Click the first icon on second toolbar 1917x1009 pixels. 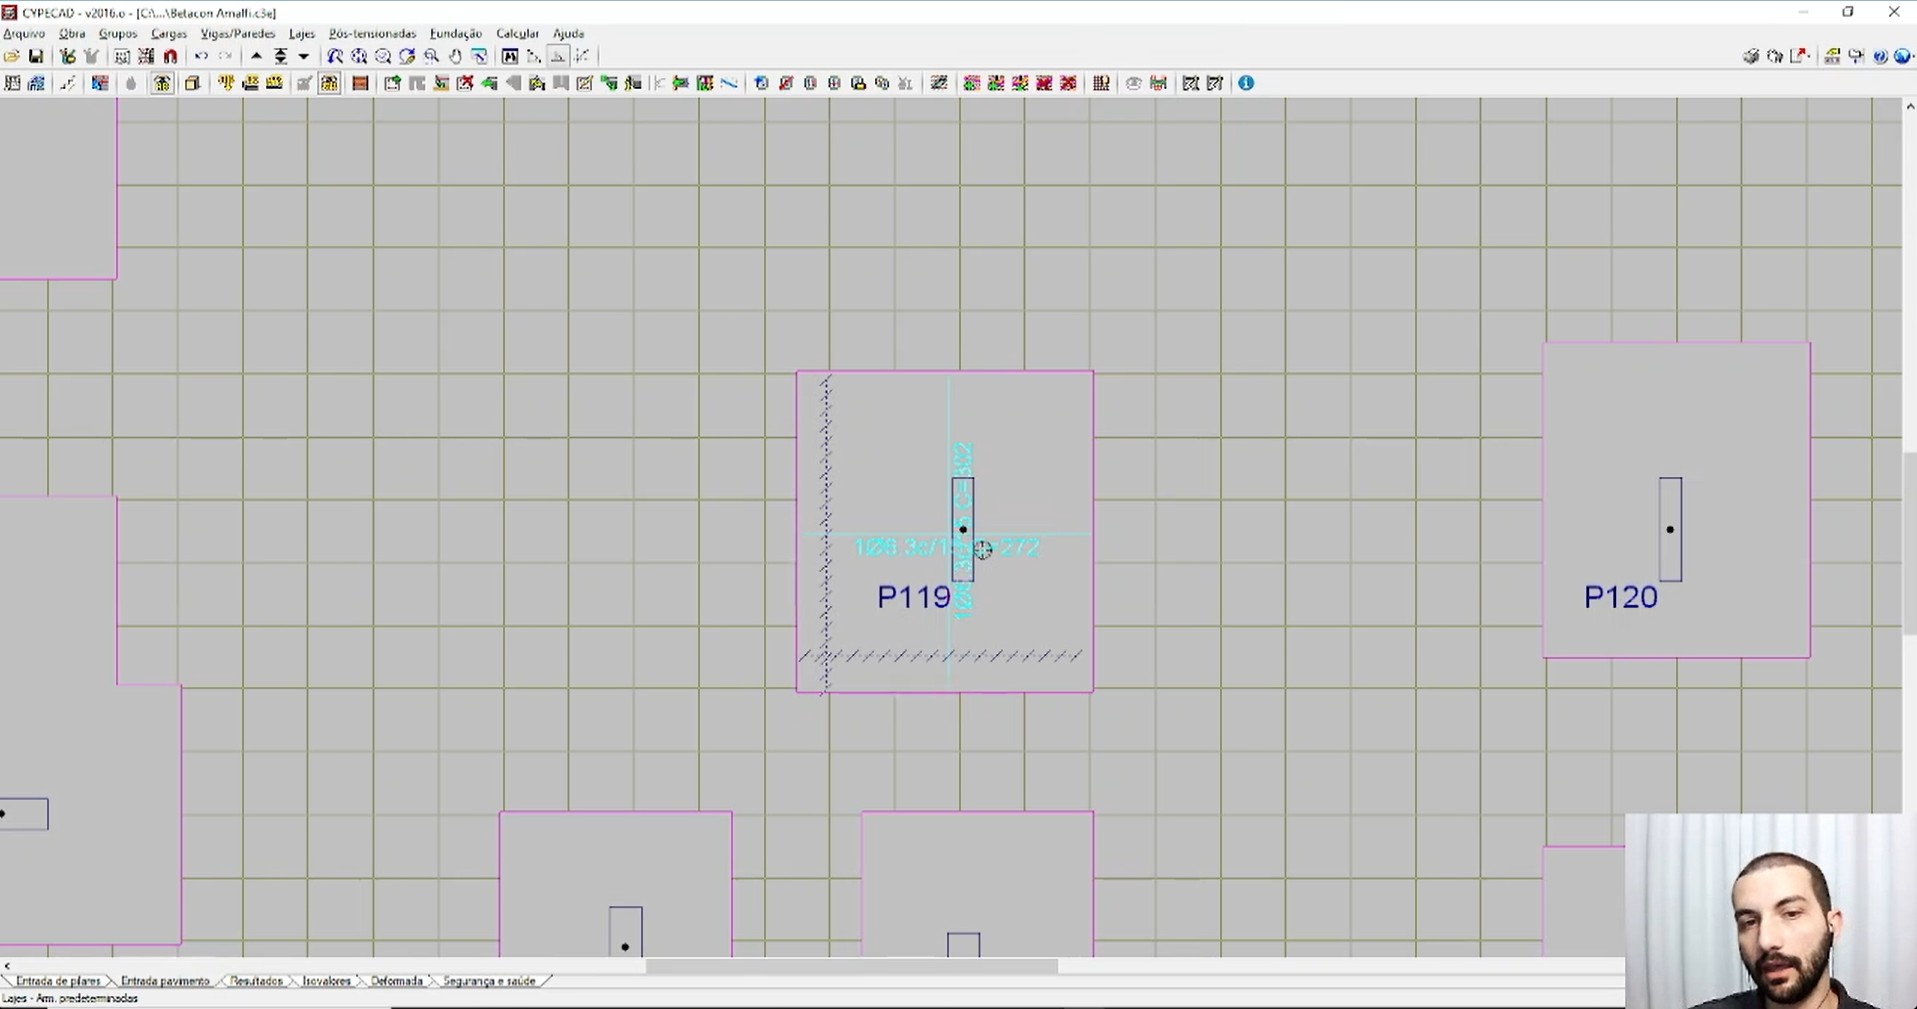(x=12, y=83)
